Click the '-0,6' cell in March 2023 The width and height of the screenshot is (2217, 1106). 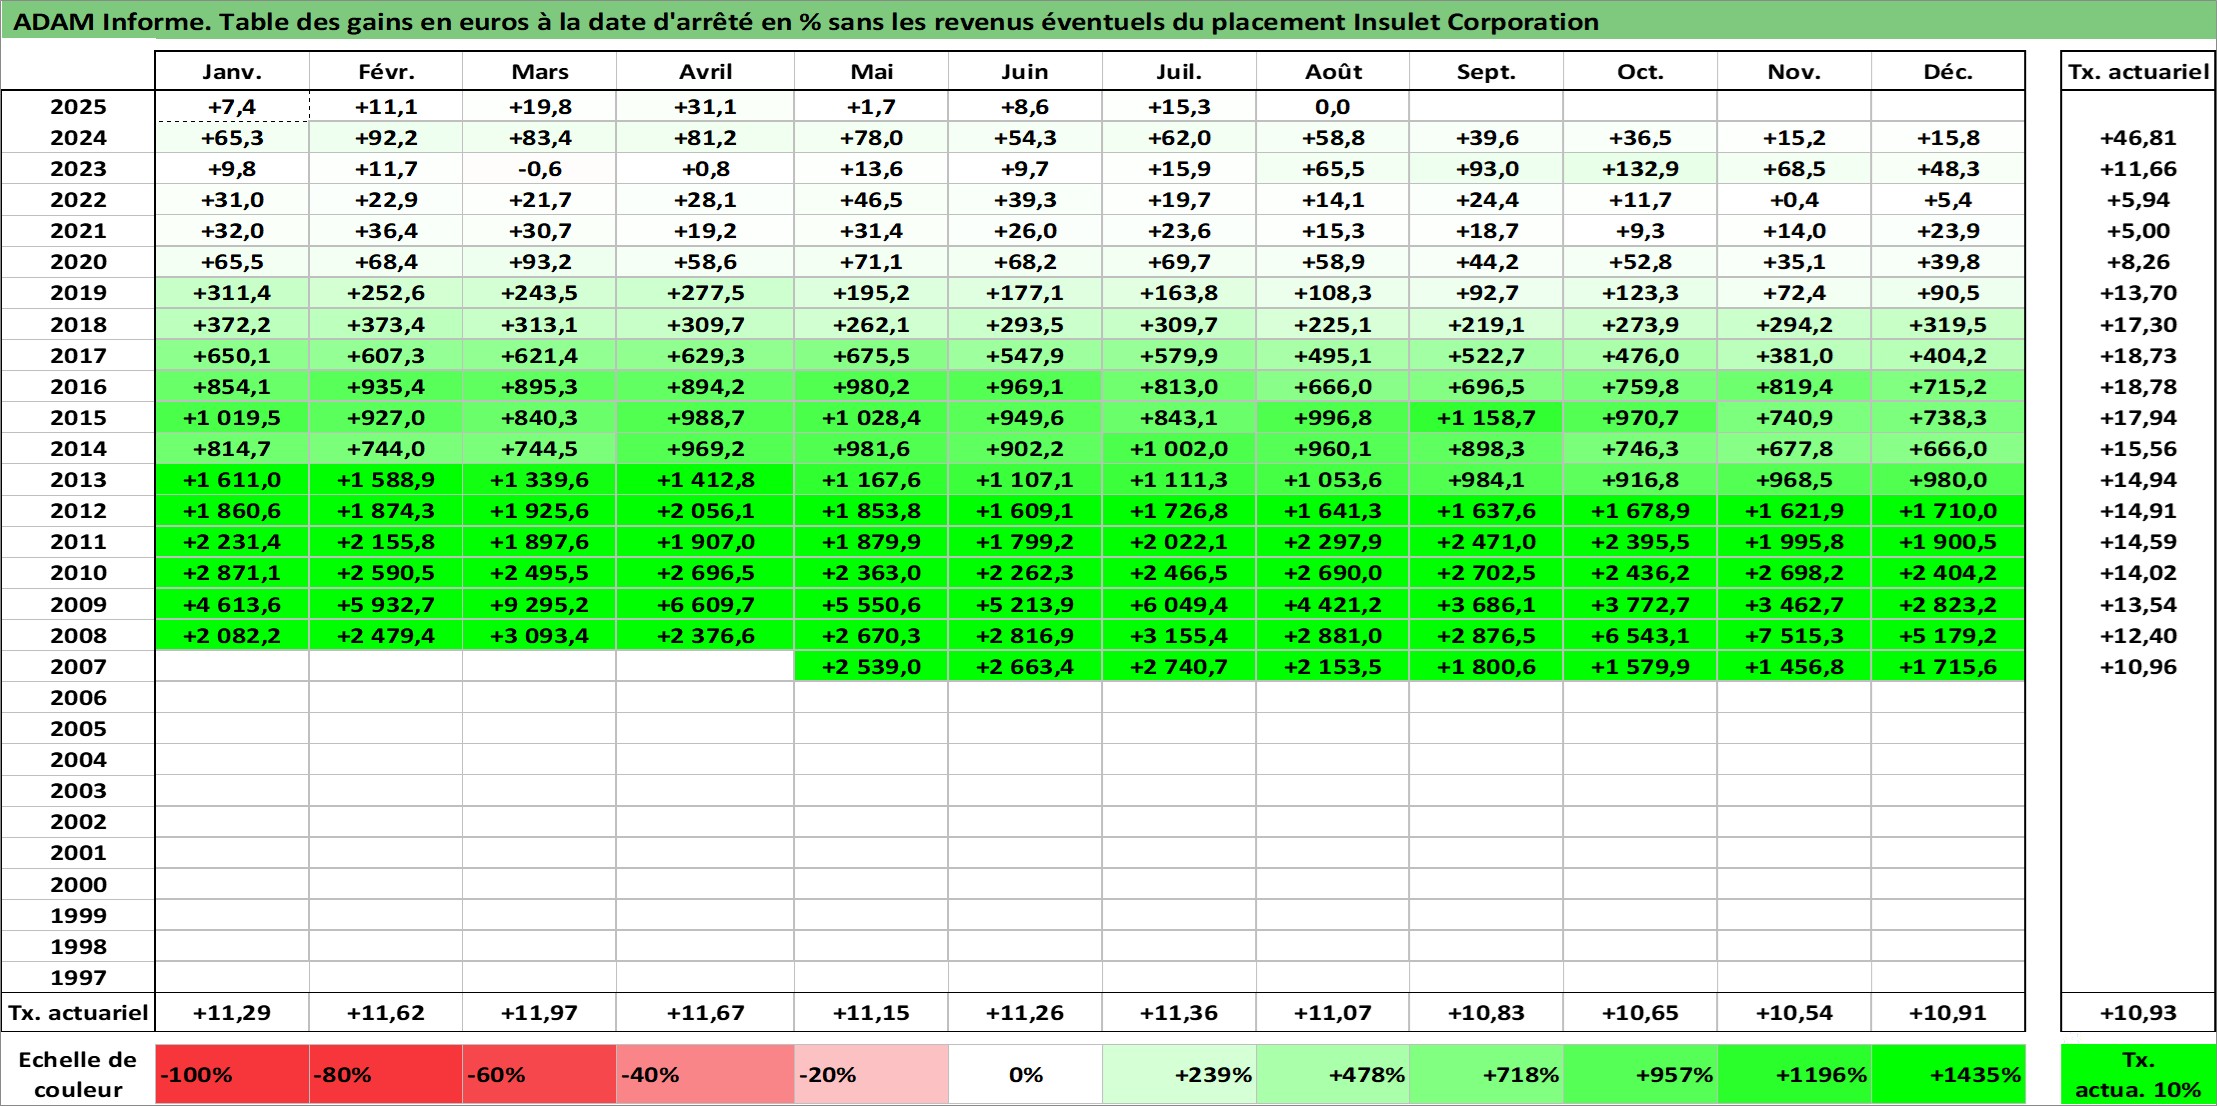539,169
